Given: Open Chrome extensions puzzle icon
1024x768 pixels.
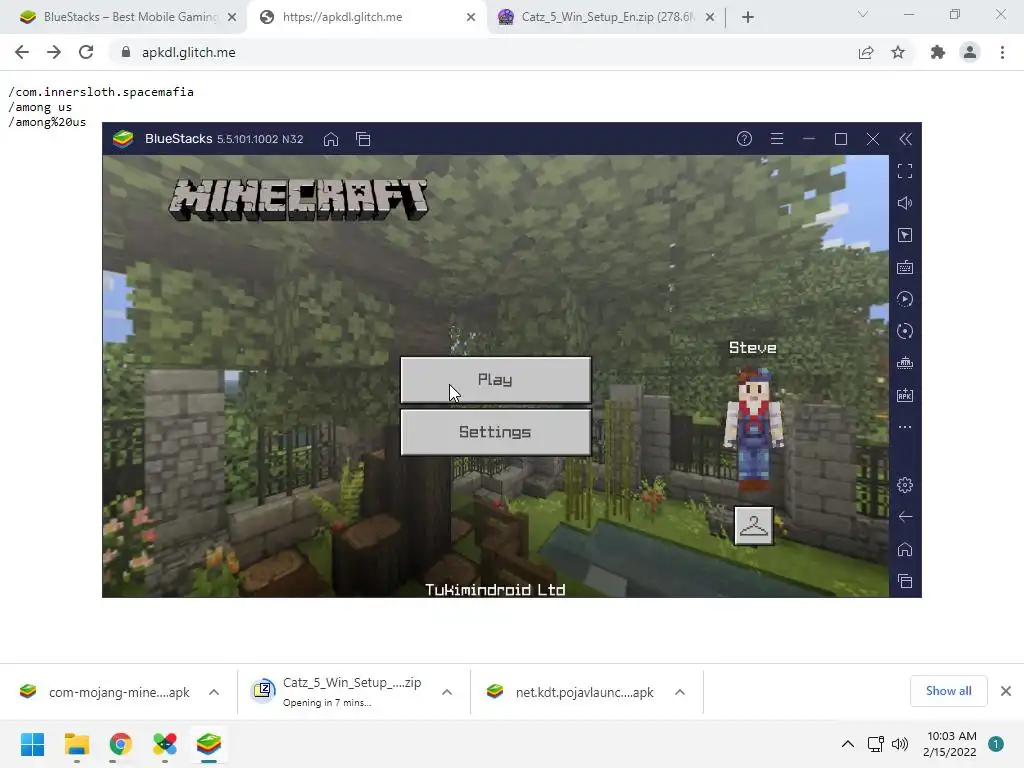Looking at the screenshot, I should click(938, 52).
